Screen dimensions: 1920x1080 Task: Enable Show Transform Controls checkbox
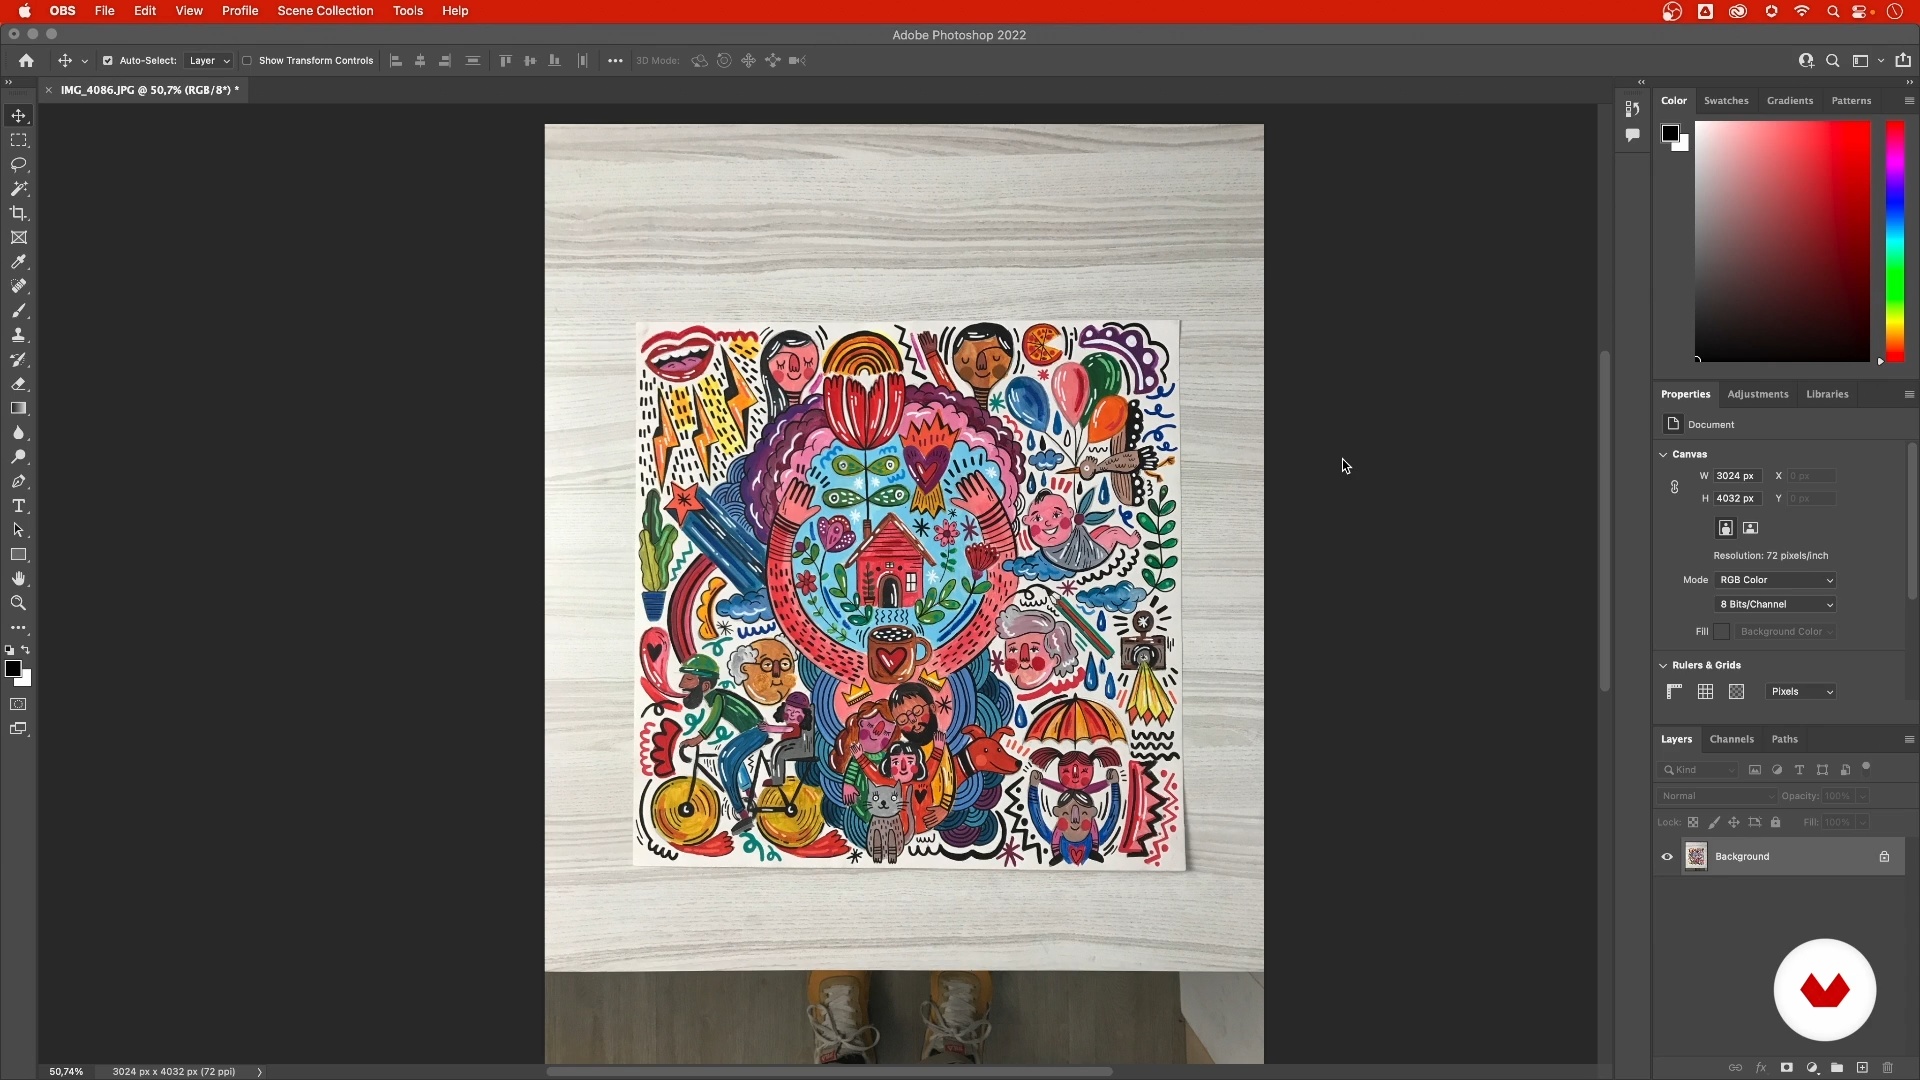(x=247, y=61)
